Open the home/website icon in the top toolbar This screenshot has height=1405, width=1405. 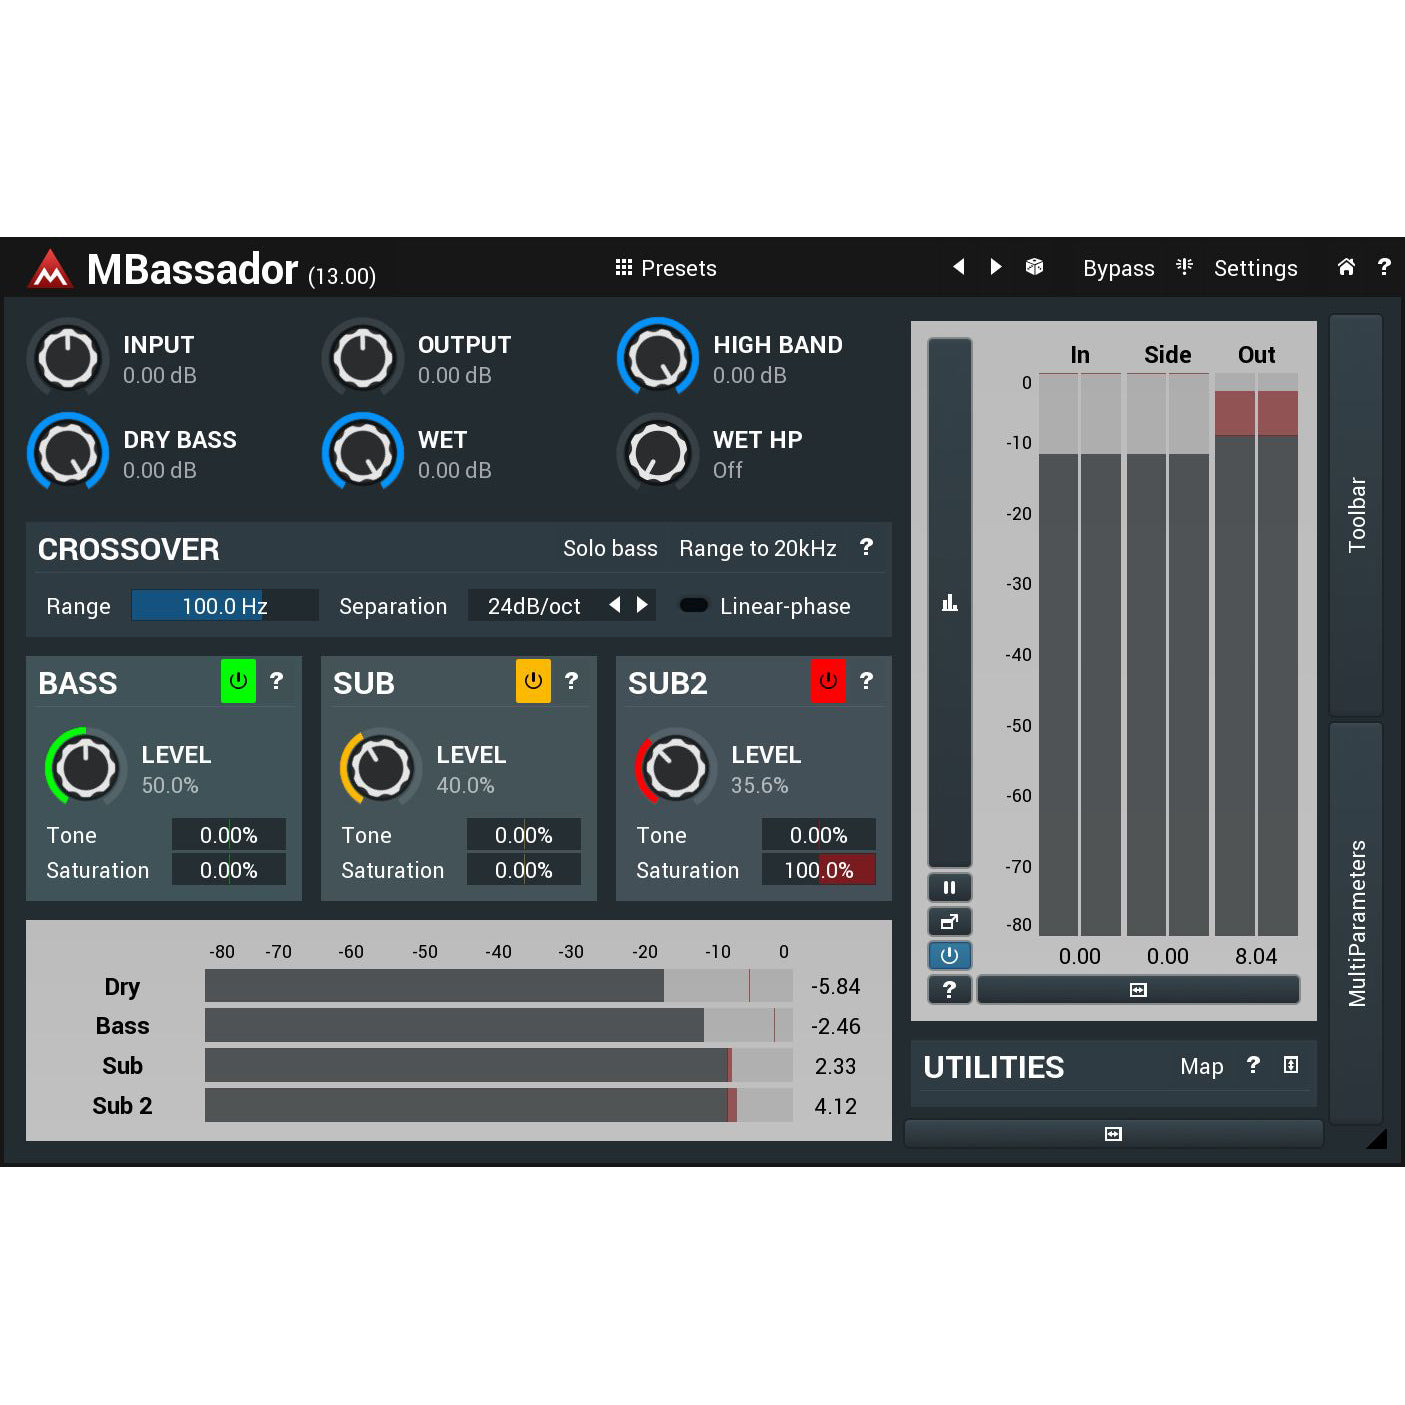[1346, 267]
